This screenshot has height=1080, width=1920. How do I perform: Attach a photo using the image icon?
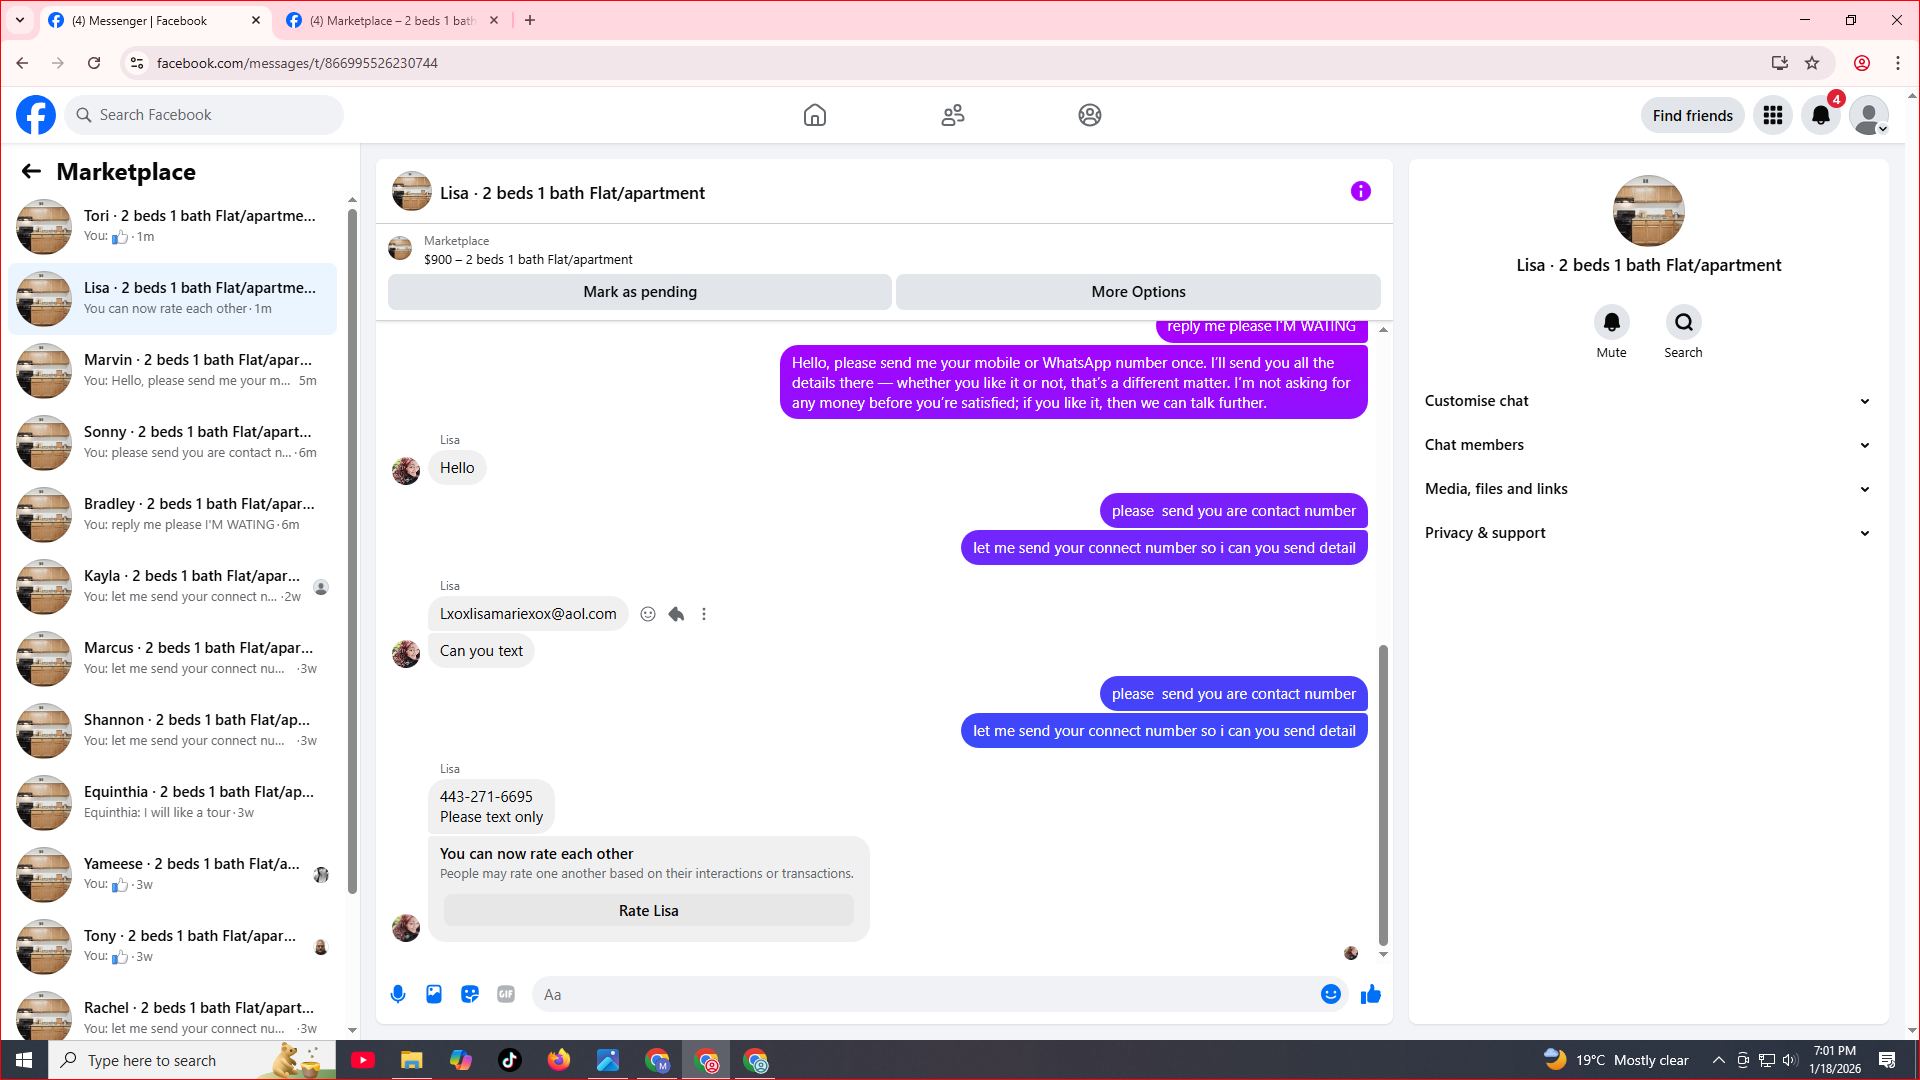click(434, 994)
